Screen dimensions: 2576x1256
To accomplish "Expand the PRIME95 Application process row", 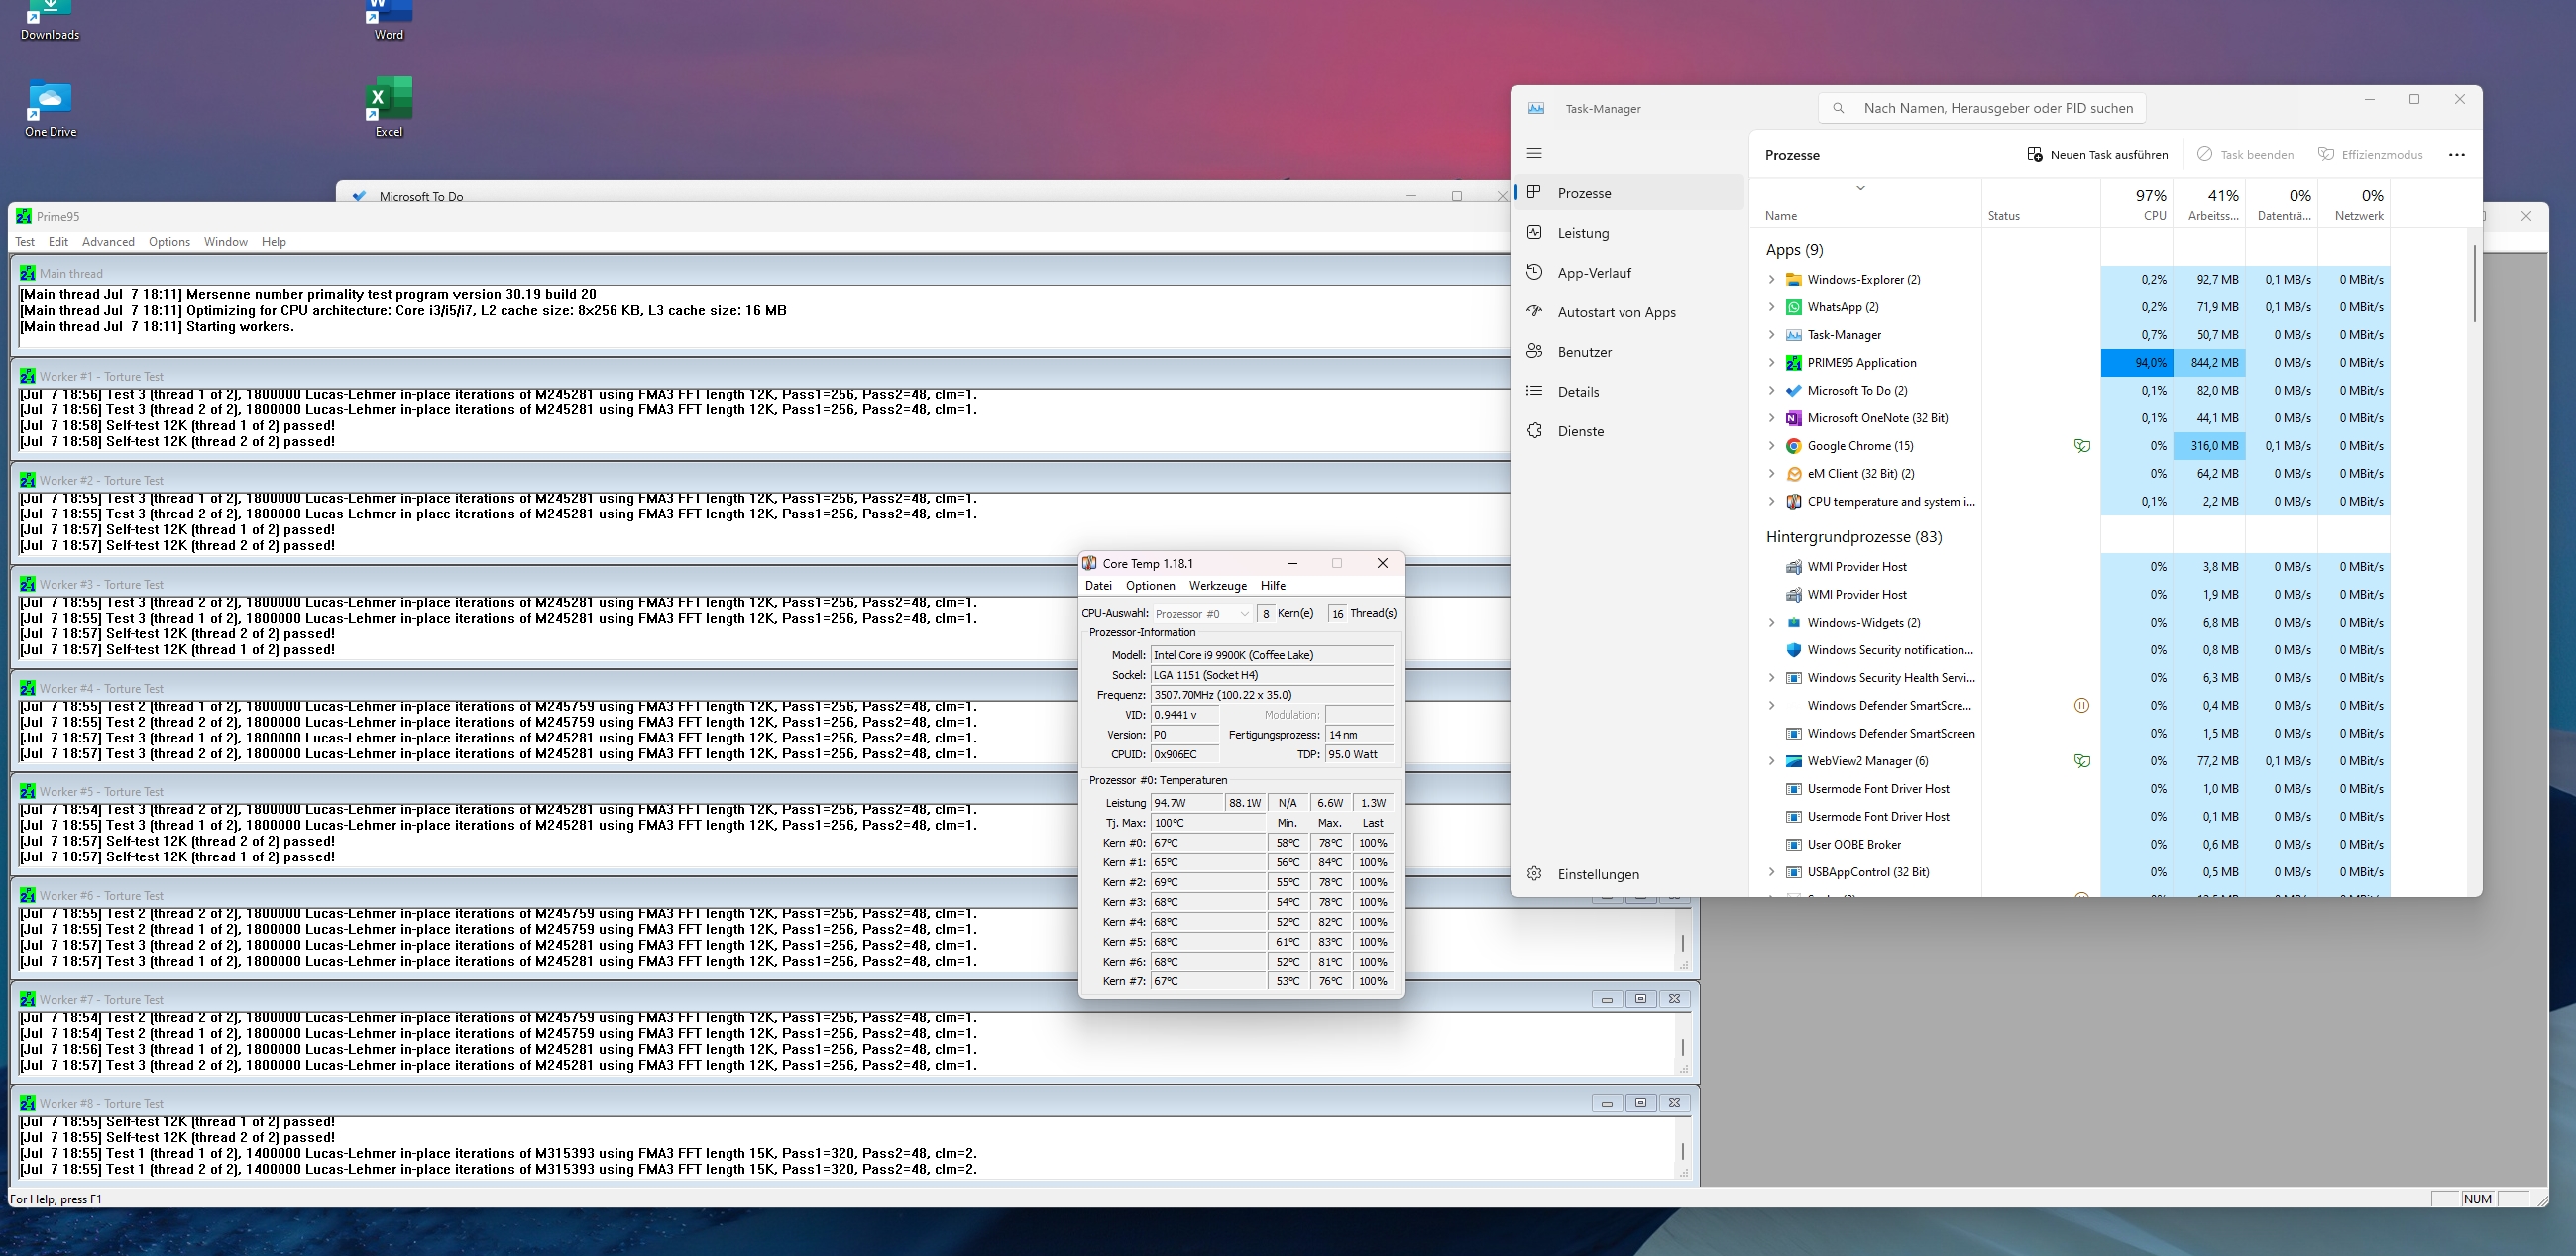I will point(1771,363).
